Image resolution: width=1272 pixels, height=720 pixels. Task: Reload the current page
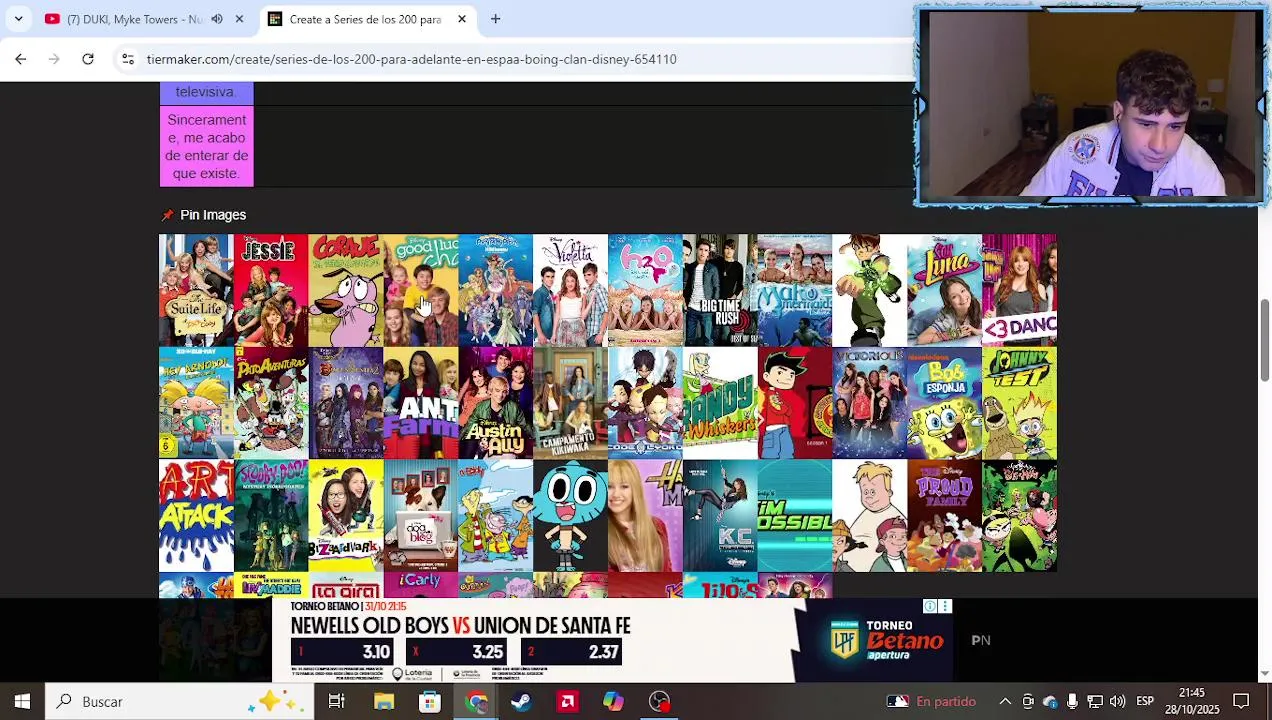click(x=88, y=59)
